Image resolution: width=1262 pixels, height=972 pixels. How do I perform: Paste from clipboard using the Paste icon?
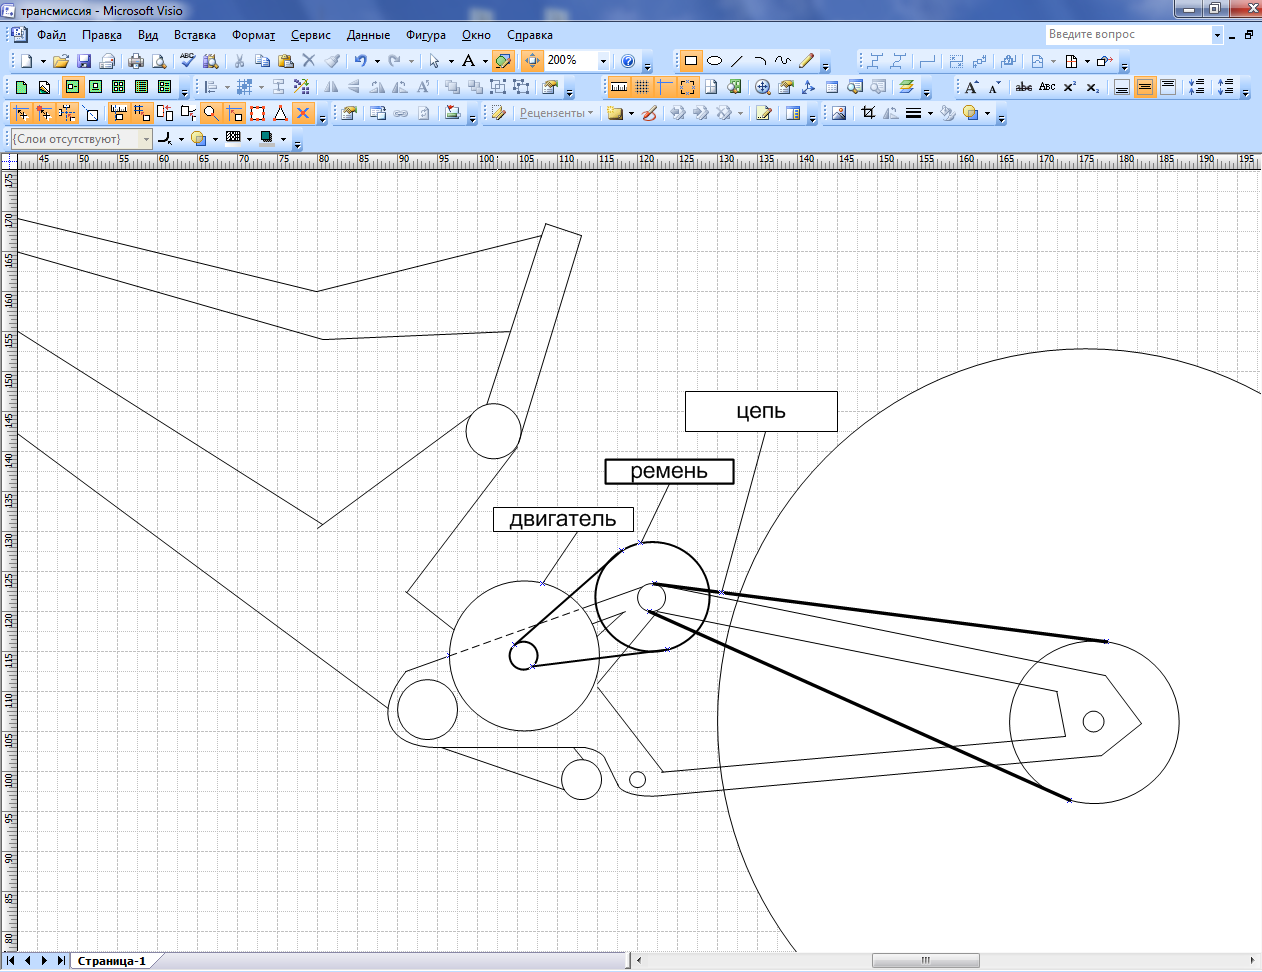(285, 61)
